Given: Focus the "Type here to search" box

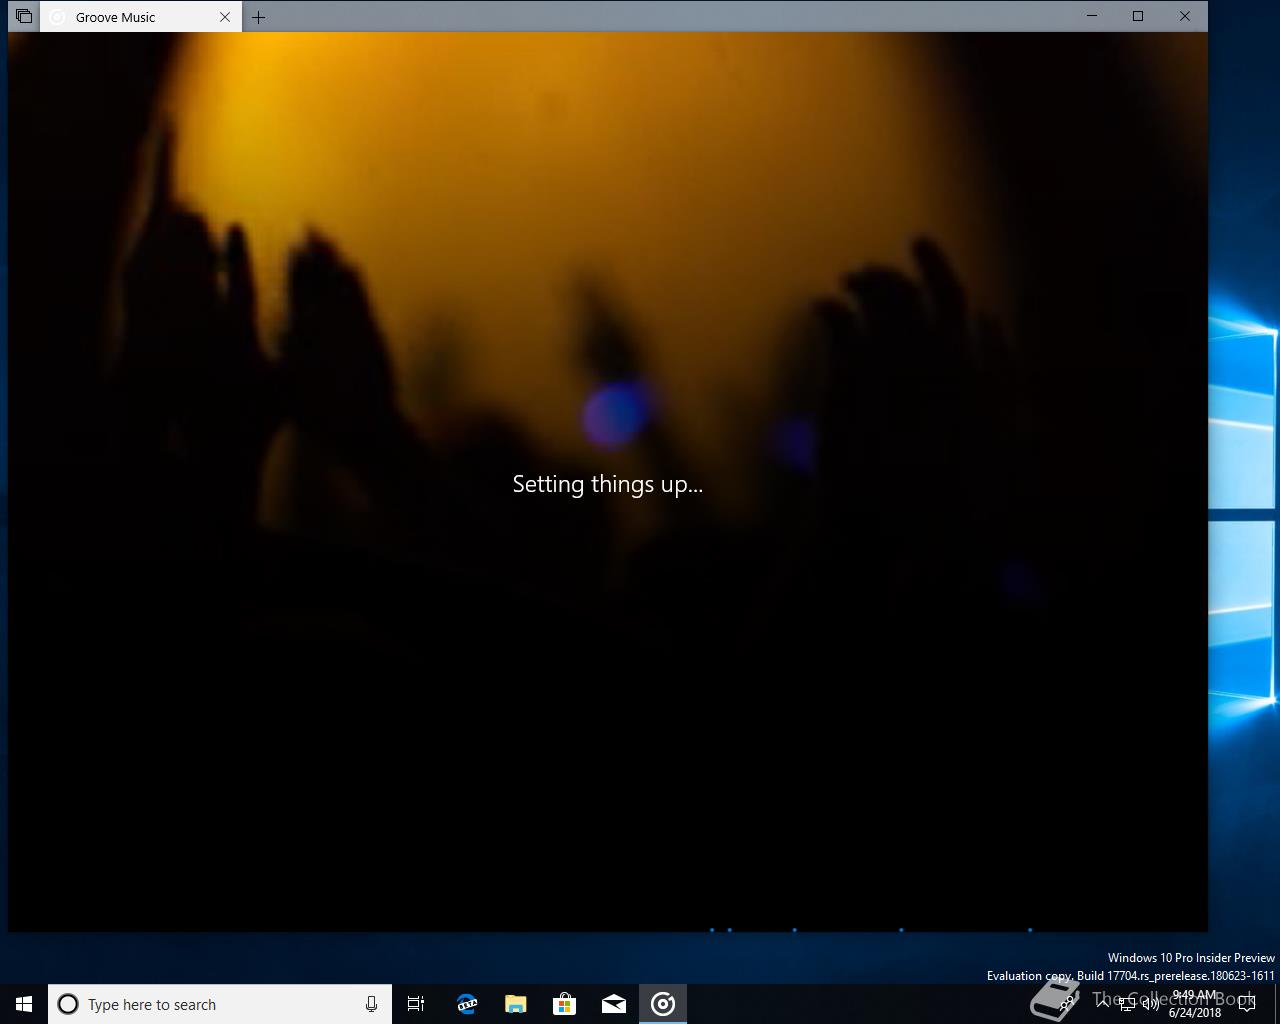Looking at the screenshot, I should coord(220,1004).
